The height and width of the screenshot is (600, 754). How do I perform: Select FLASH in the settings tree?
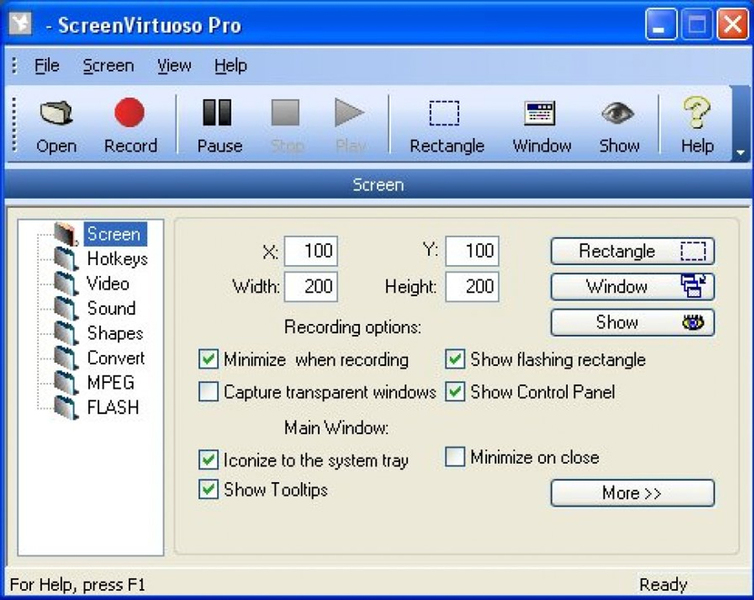click(113, 408)
